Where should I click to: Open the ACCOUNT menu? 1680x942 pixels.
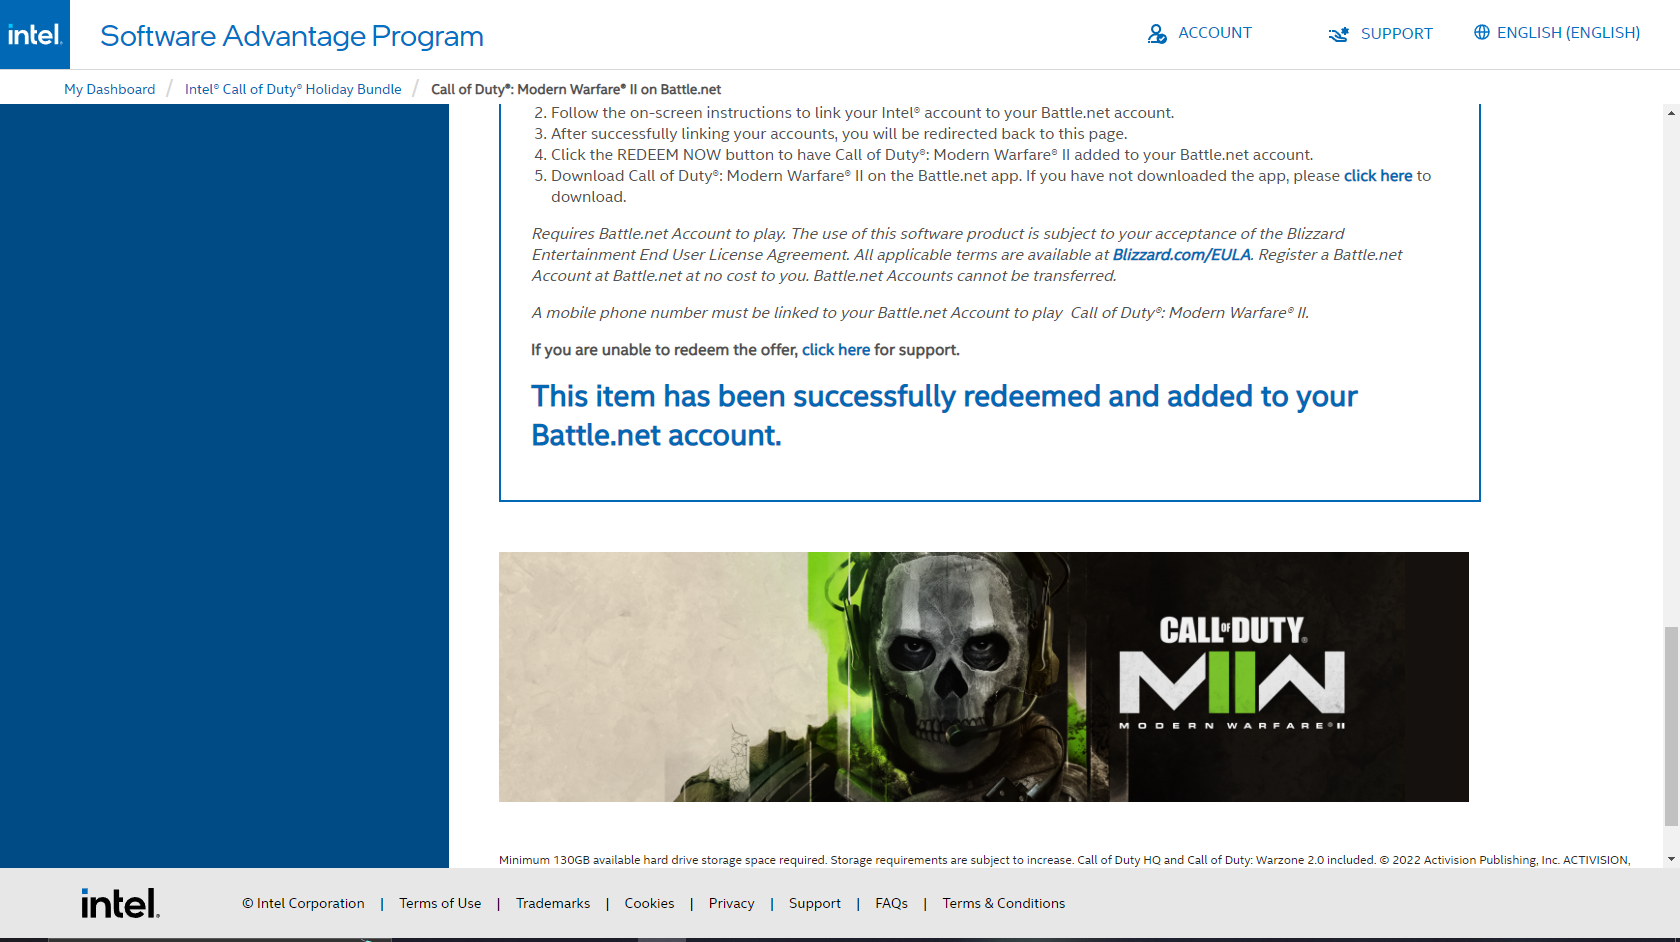coord(1214,33)
